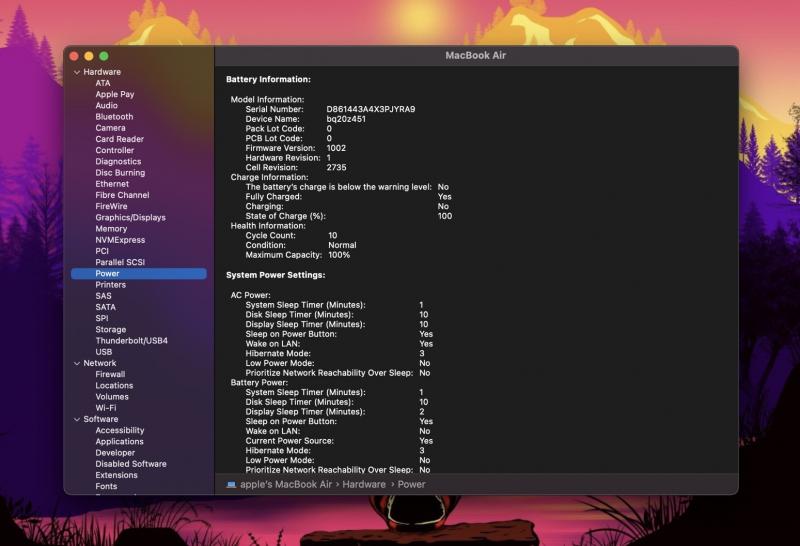Click the Software category label
The width and height of the screenshot is (800, 546).
[101, 420]
